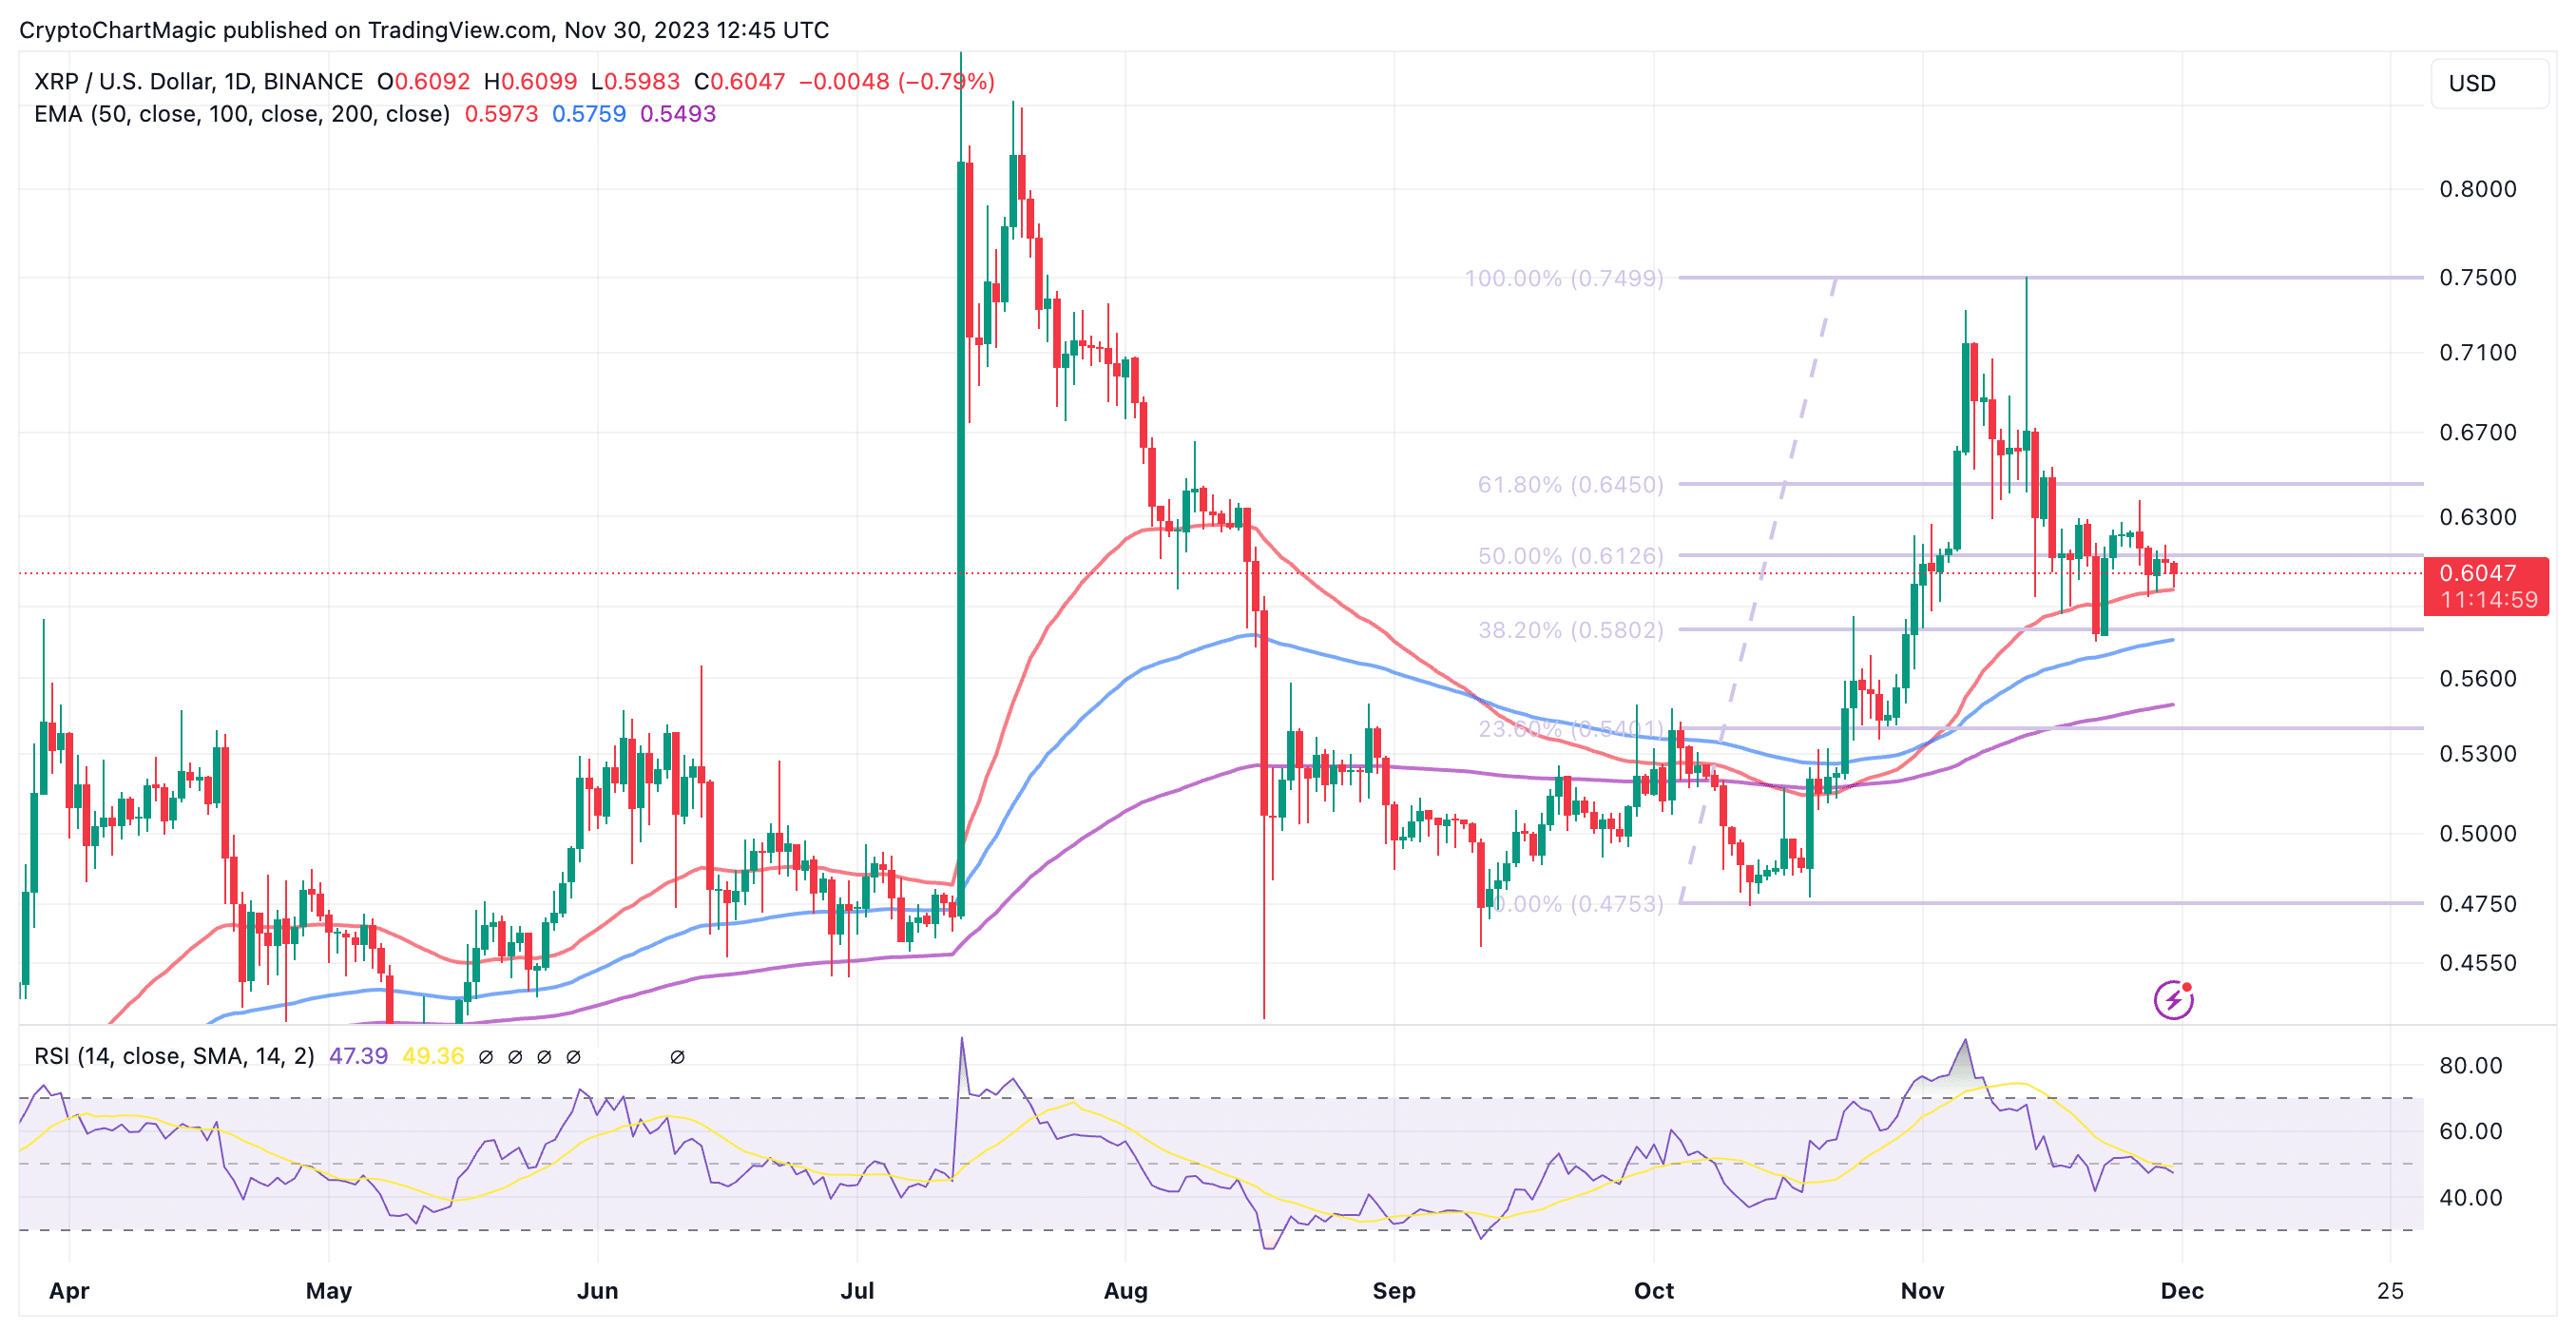Click the 0.4550 price axis label
Viewport: 2576px width, 1331px height.
click(2478, 962)
